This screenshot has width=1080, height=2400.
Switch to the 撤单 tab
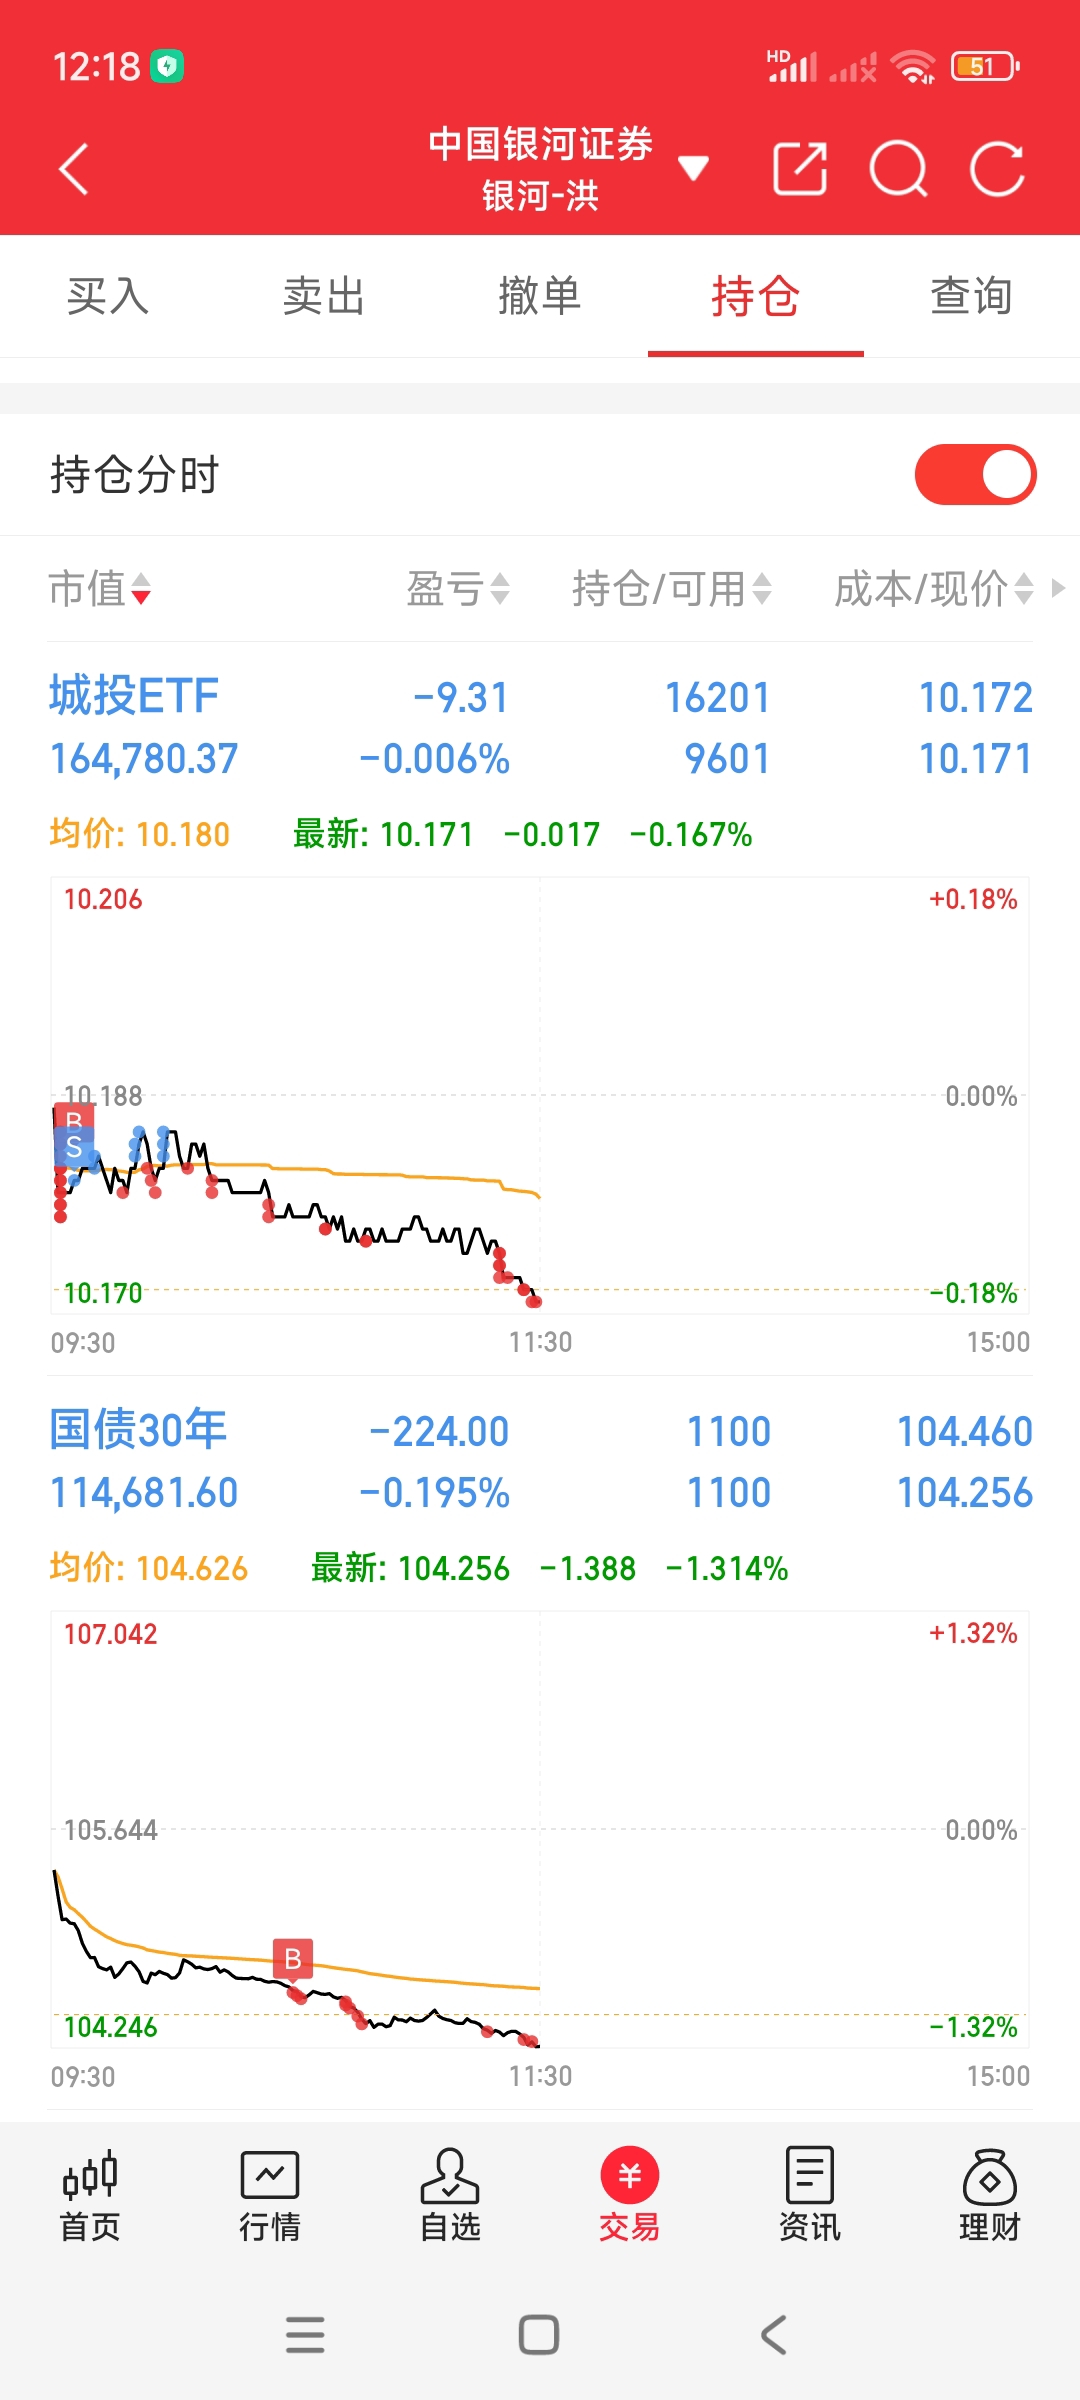tap(540, 297)
